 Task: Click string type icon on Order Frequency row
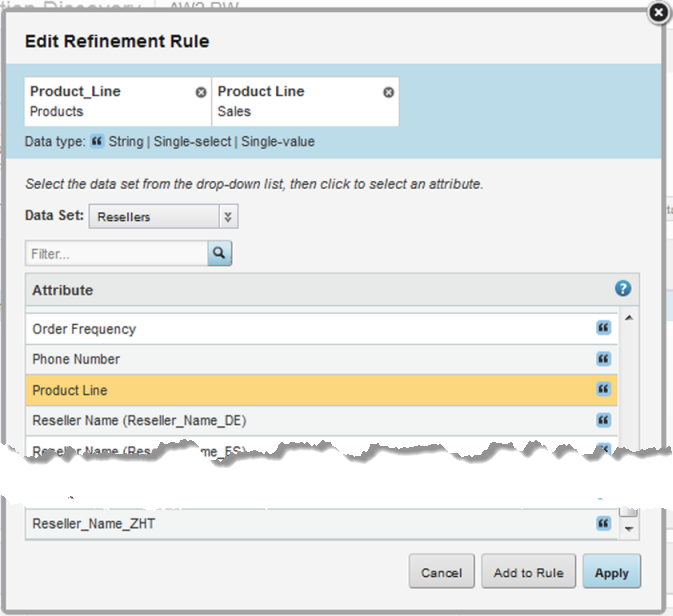click(603, 328)
